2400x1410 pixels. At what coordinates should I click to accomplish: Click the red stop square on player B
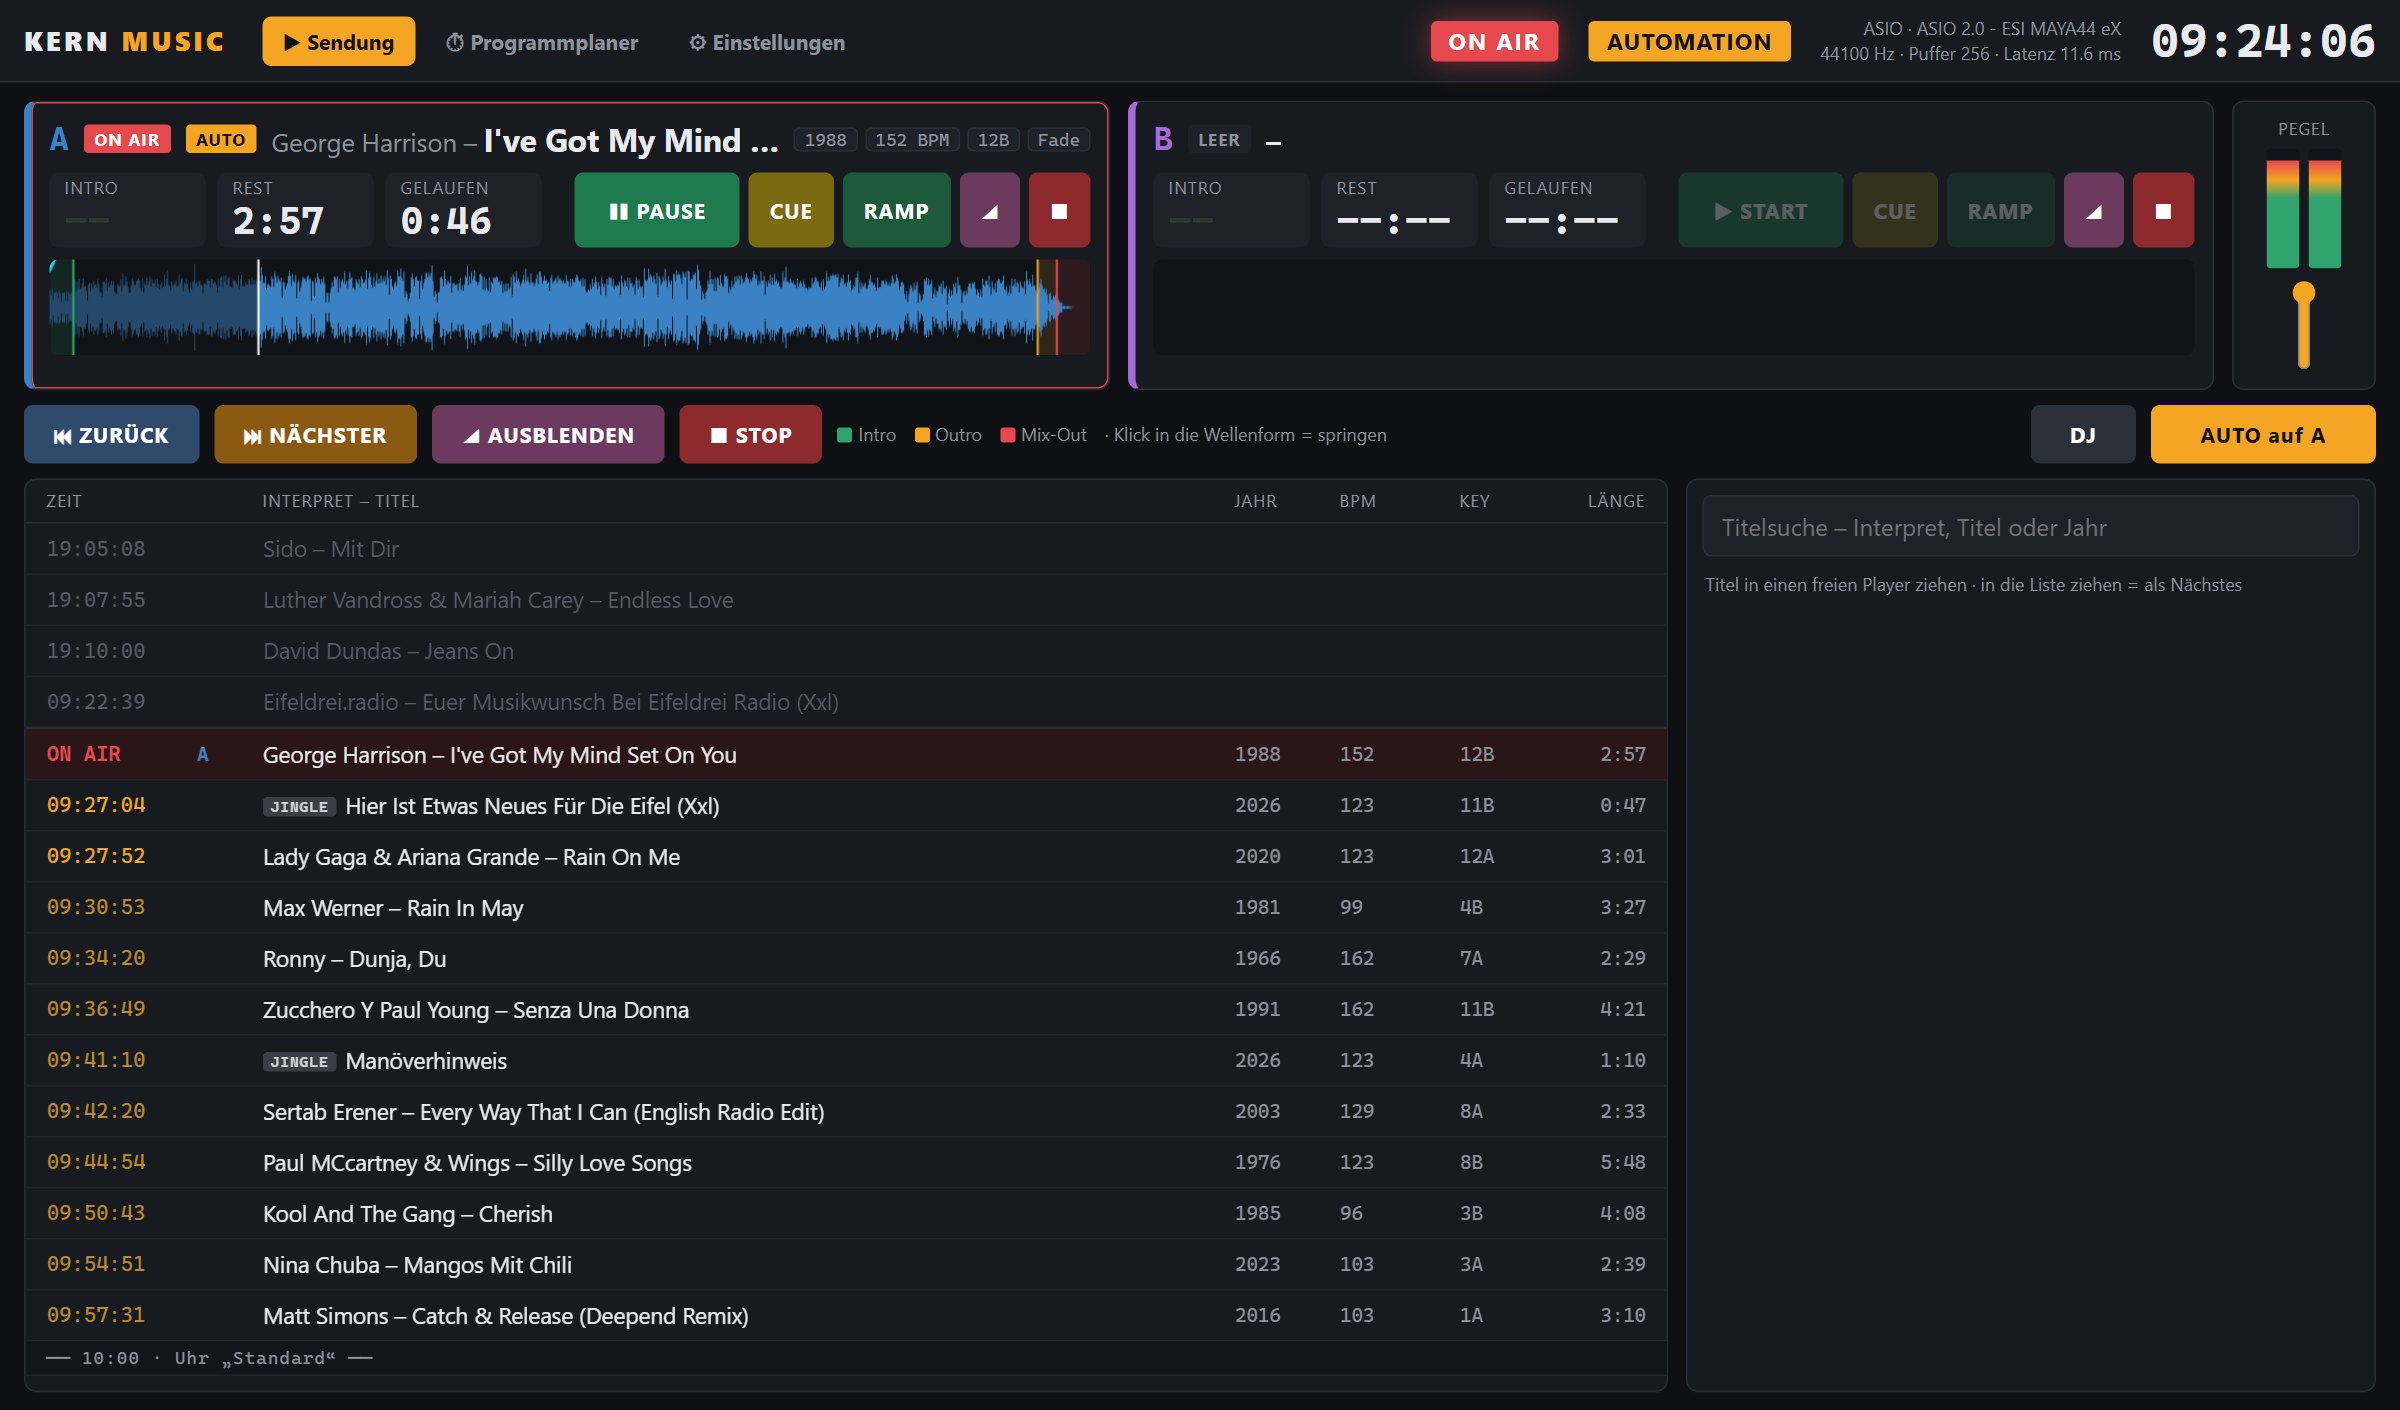pos(2163,211)
